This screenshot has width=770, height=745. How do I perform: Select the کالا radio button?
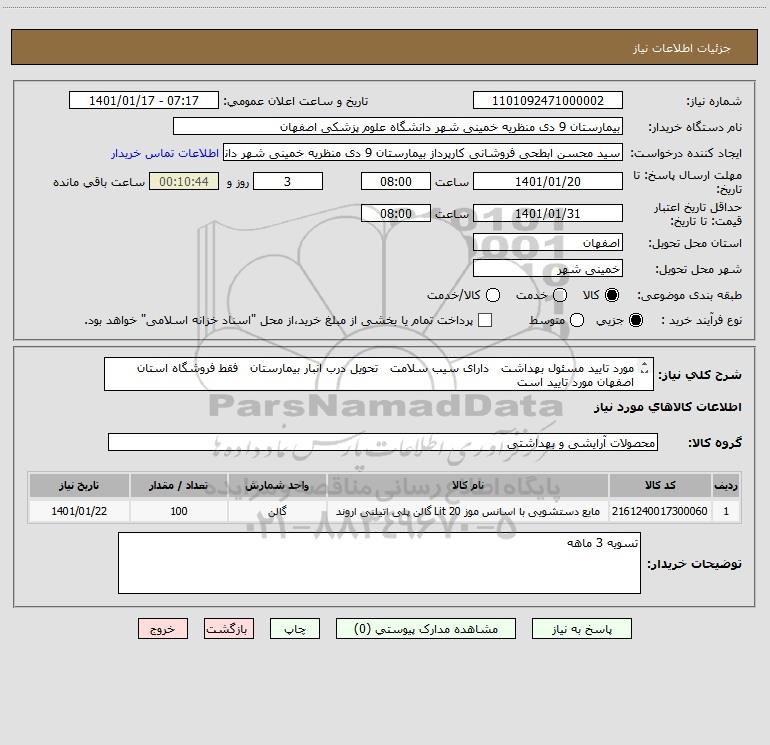tap(611, 295)
